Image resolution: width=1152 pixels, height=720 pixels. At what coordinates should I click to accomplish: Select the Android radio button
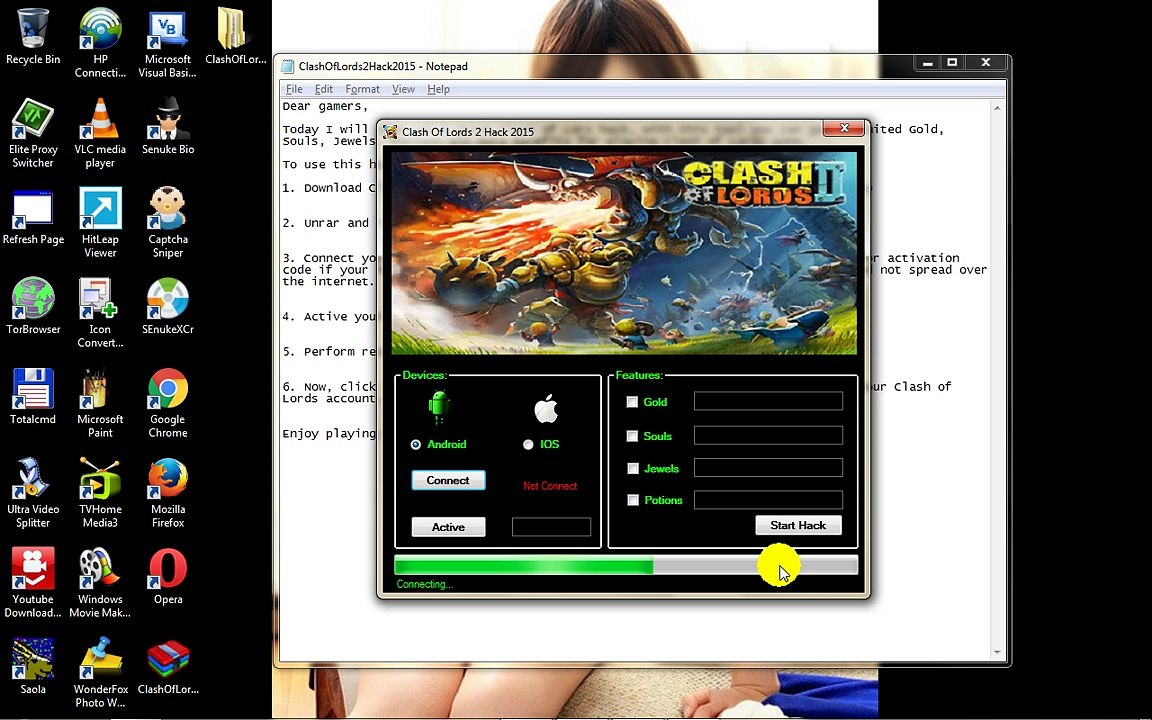416,444
